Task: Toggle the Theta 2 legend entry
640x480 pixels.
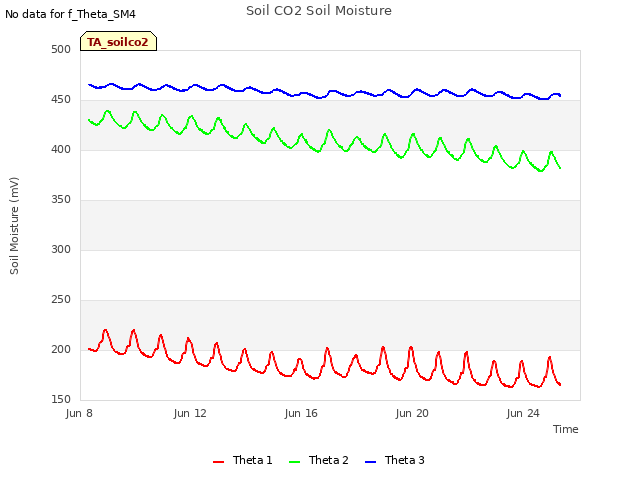Action: click(319, 460)
